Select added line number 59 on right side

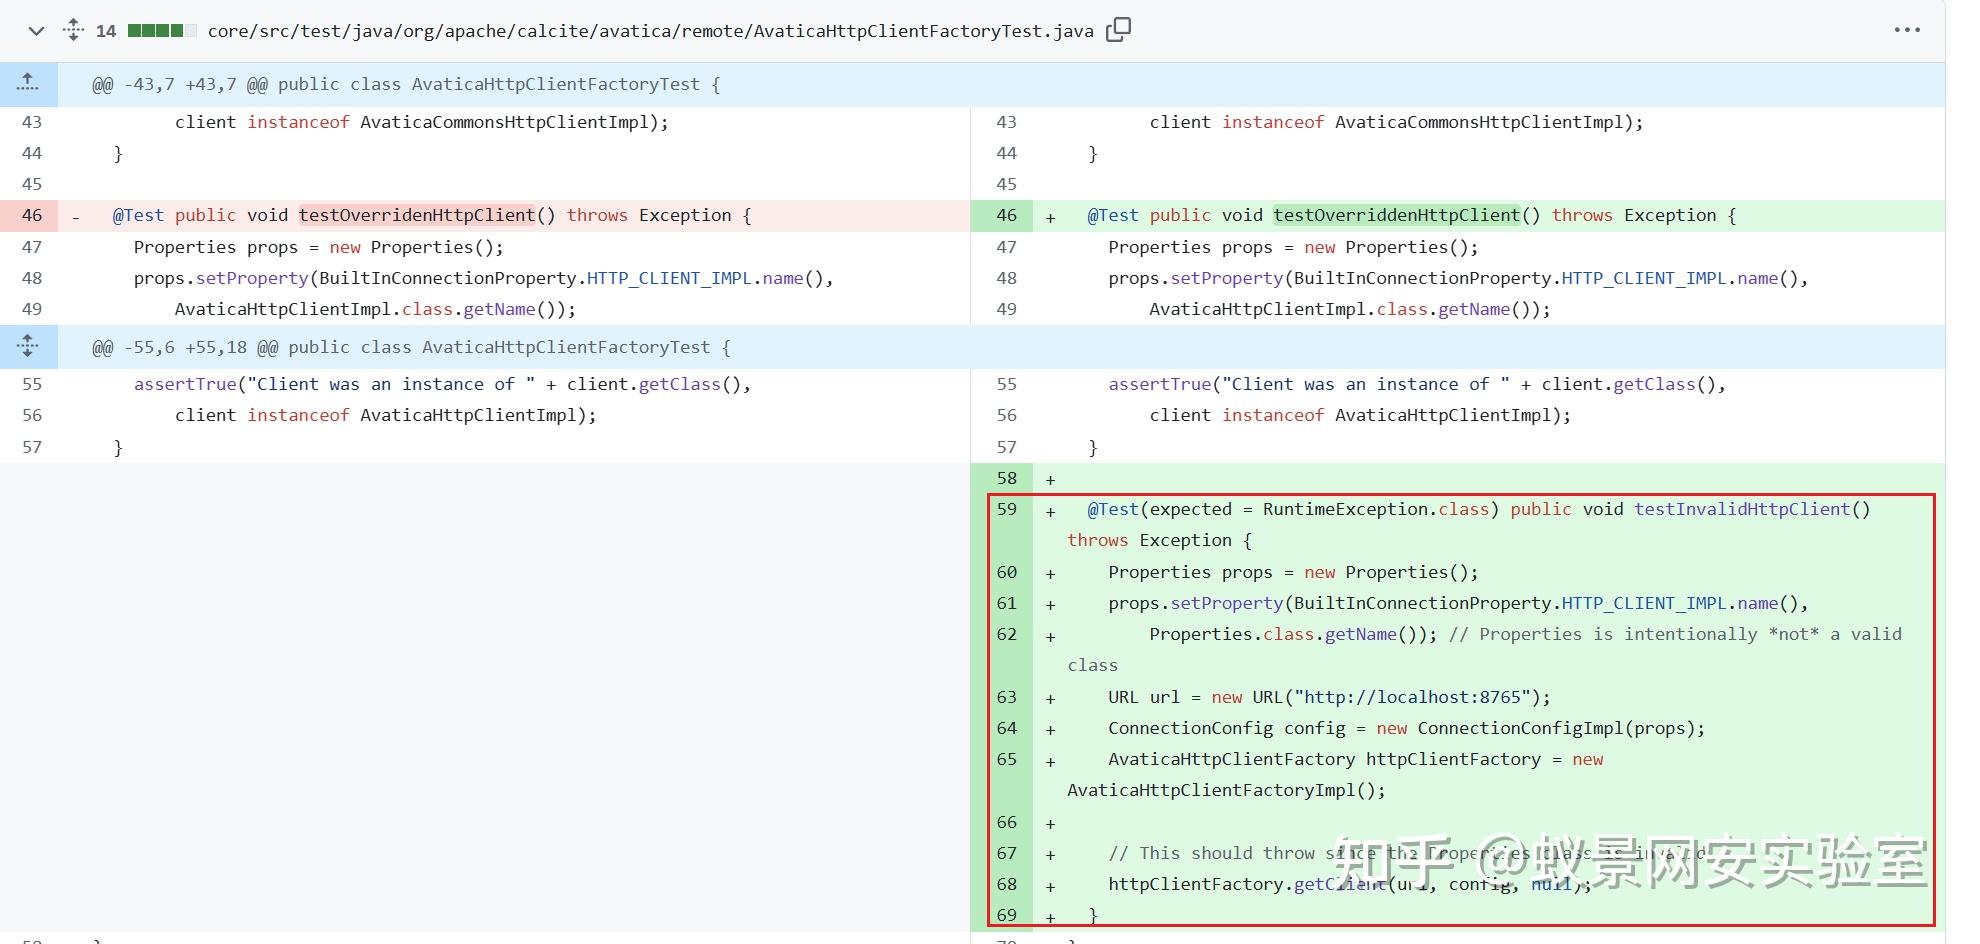click(x=1007, y=510)
